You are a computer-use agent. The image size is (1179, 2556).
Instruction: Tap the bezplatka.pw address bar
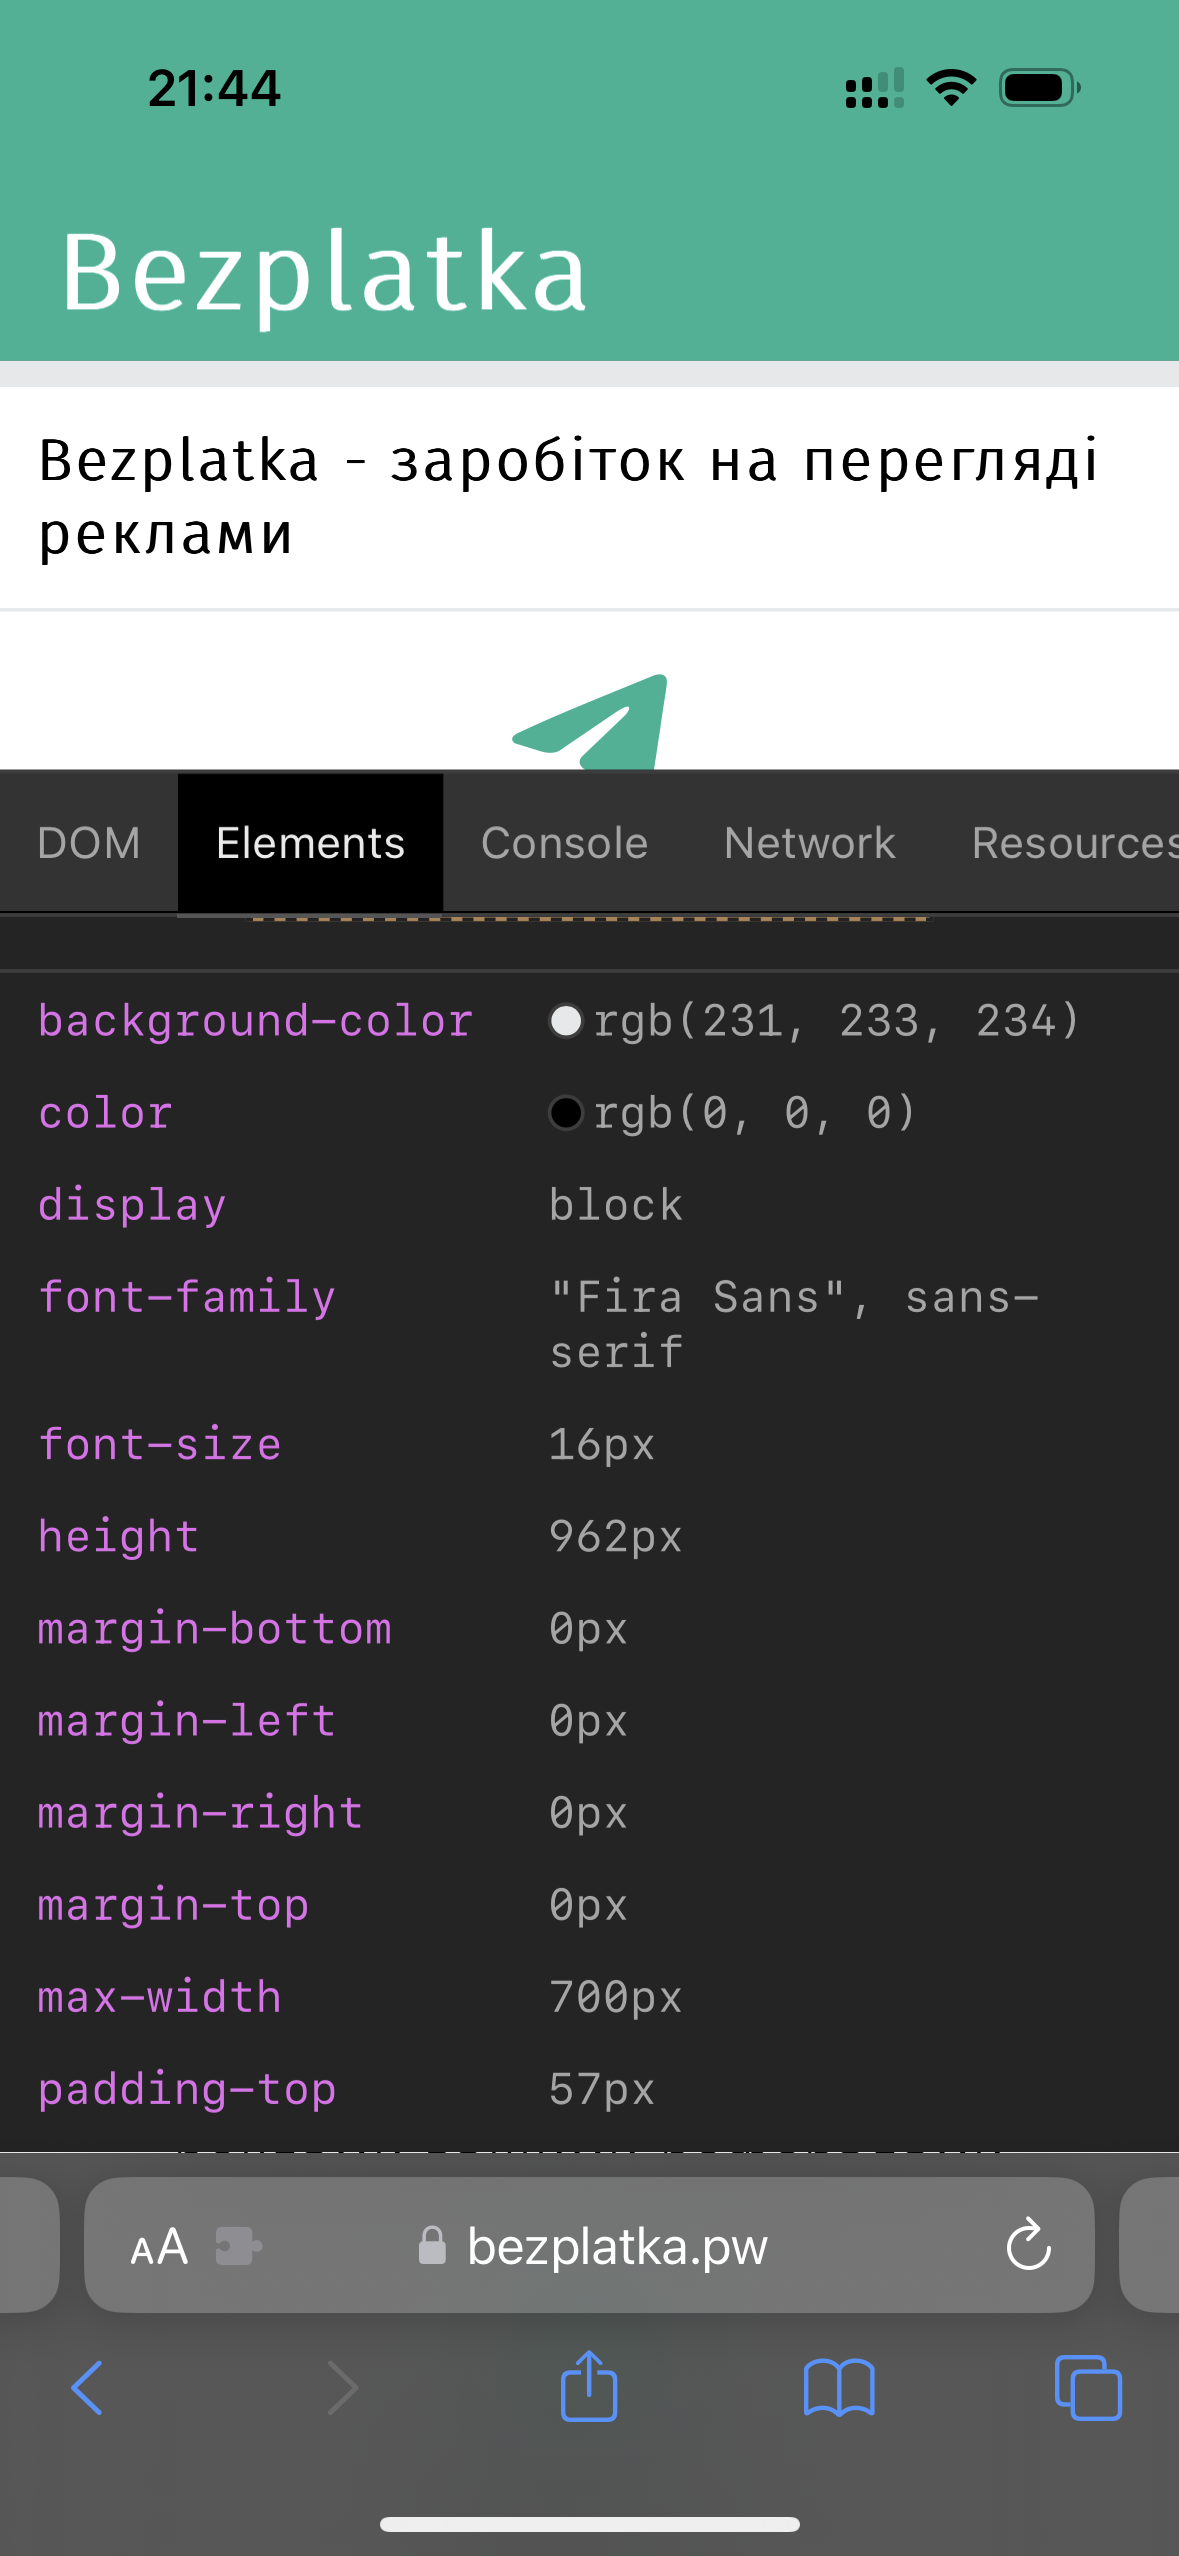pyautogui.click(x=616, y=2247)
